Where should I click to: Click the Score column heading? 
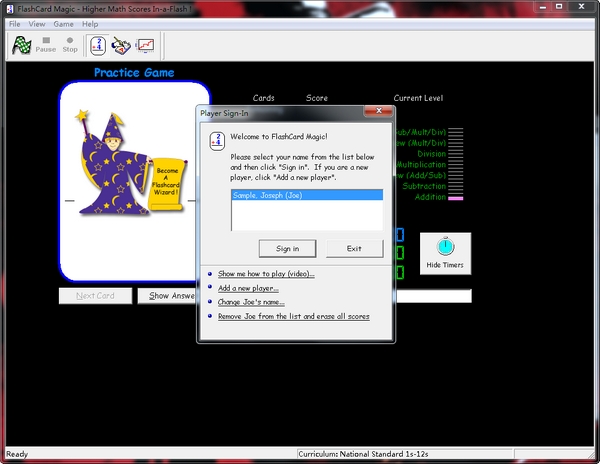tap(317, 98)
